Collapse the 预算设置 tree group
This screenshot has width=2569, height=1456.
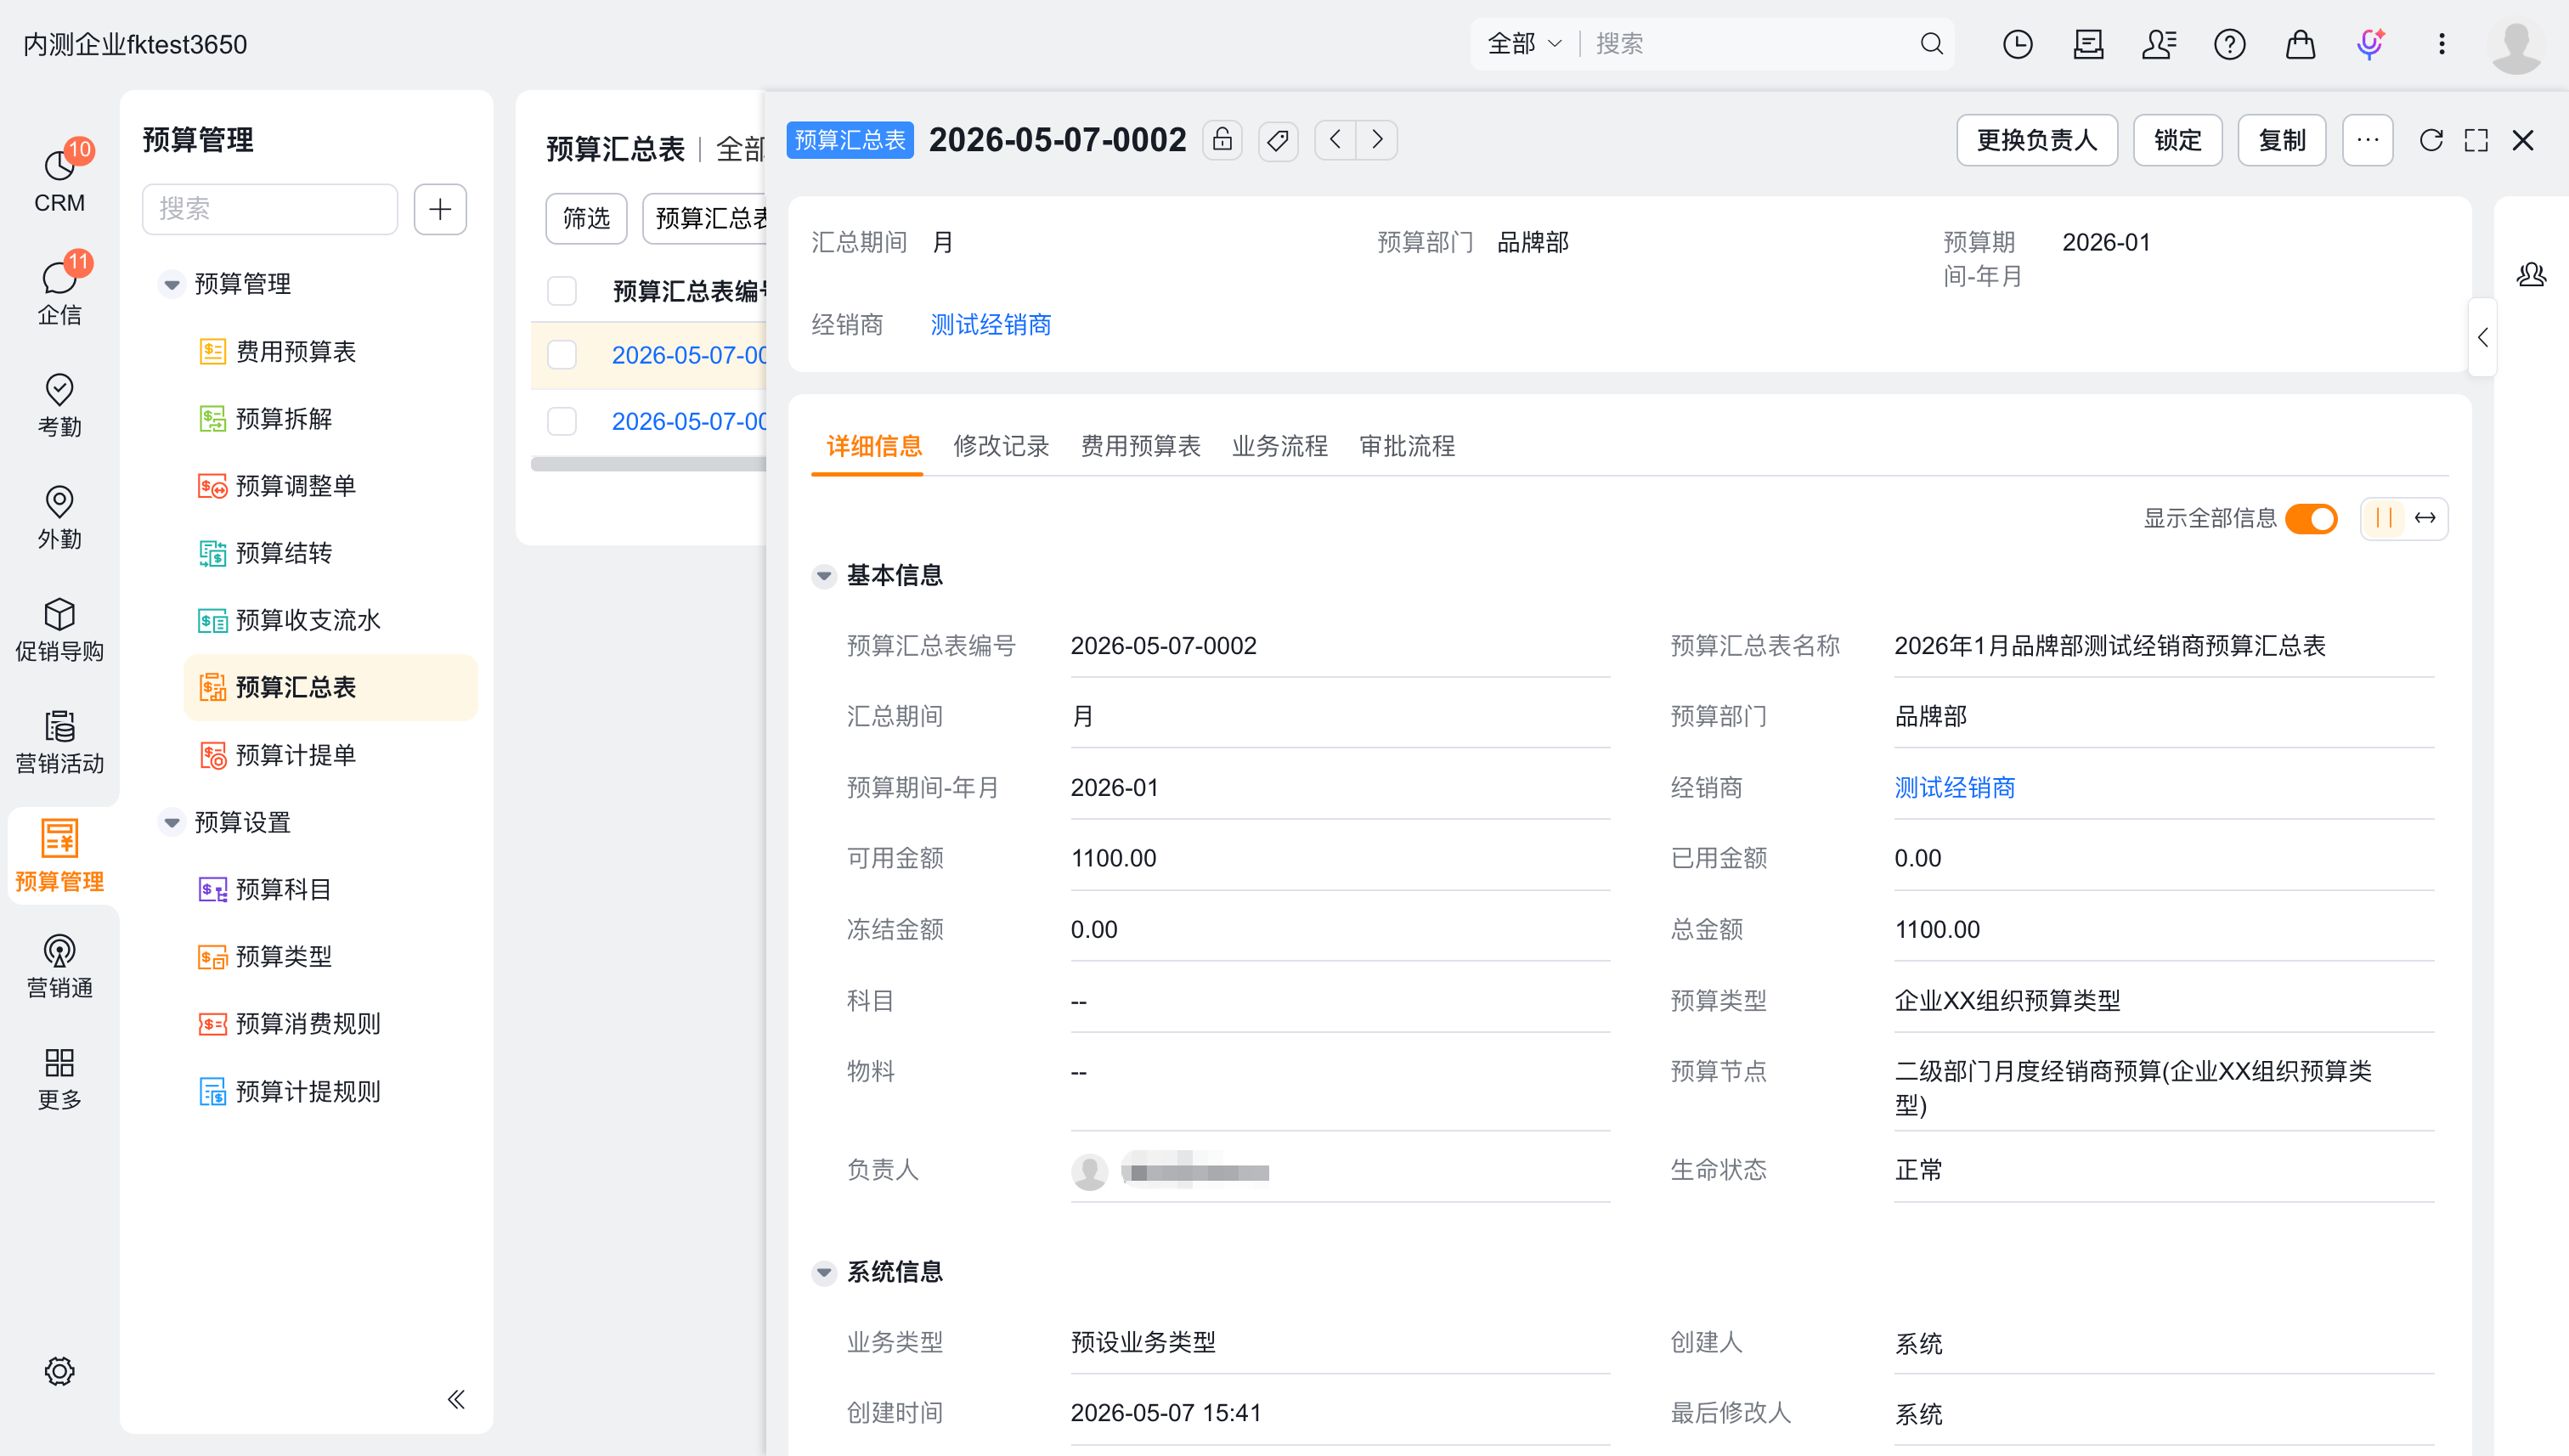172,822
